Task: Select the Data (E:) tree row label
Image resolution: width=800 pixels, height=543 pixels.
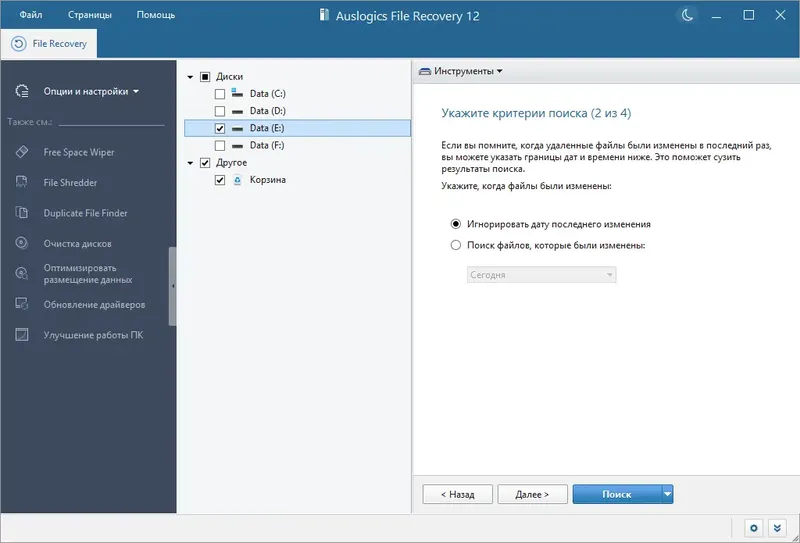Action: pos(267,129)
